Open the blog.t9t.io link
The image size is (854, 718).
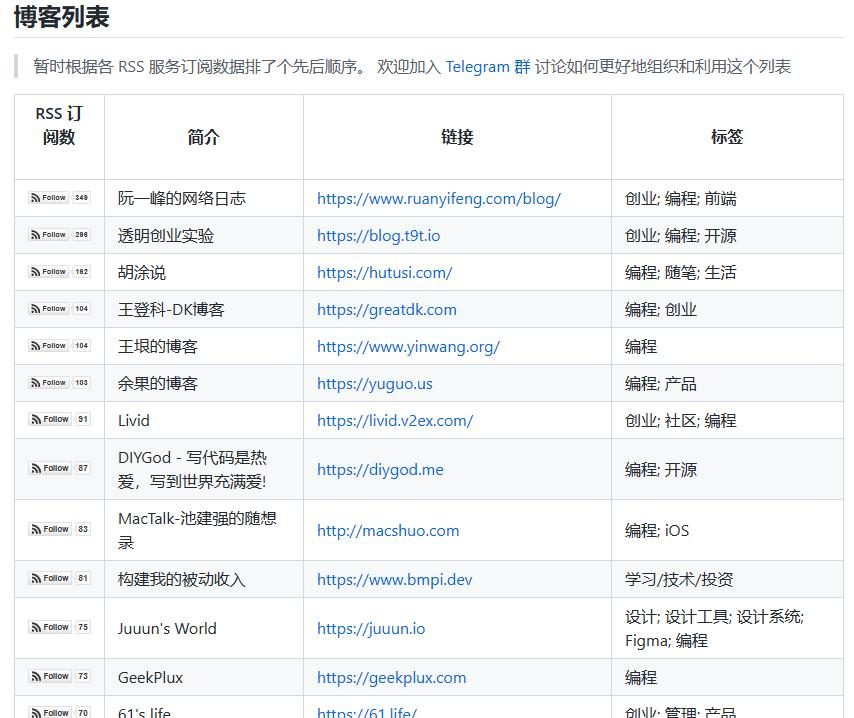(379, 236)
